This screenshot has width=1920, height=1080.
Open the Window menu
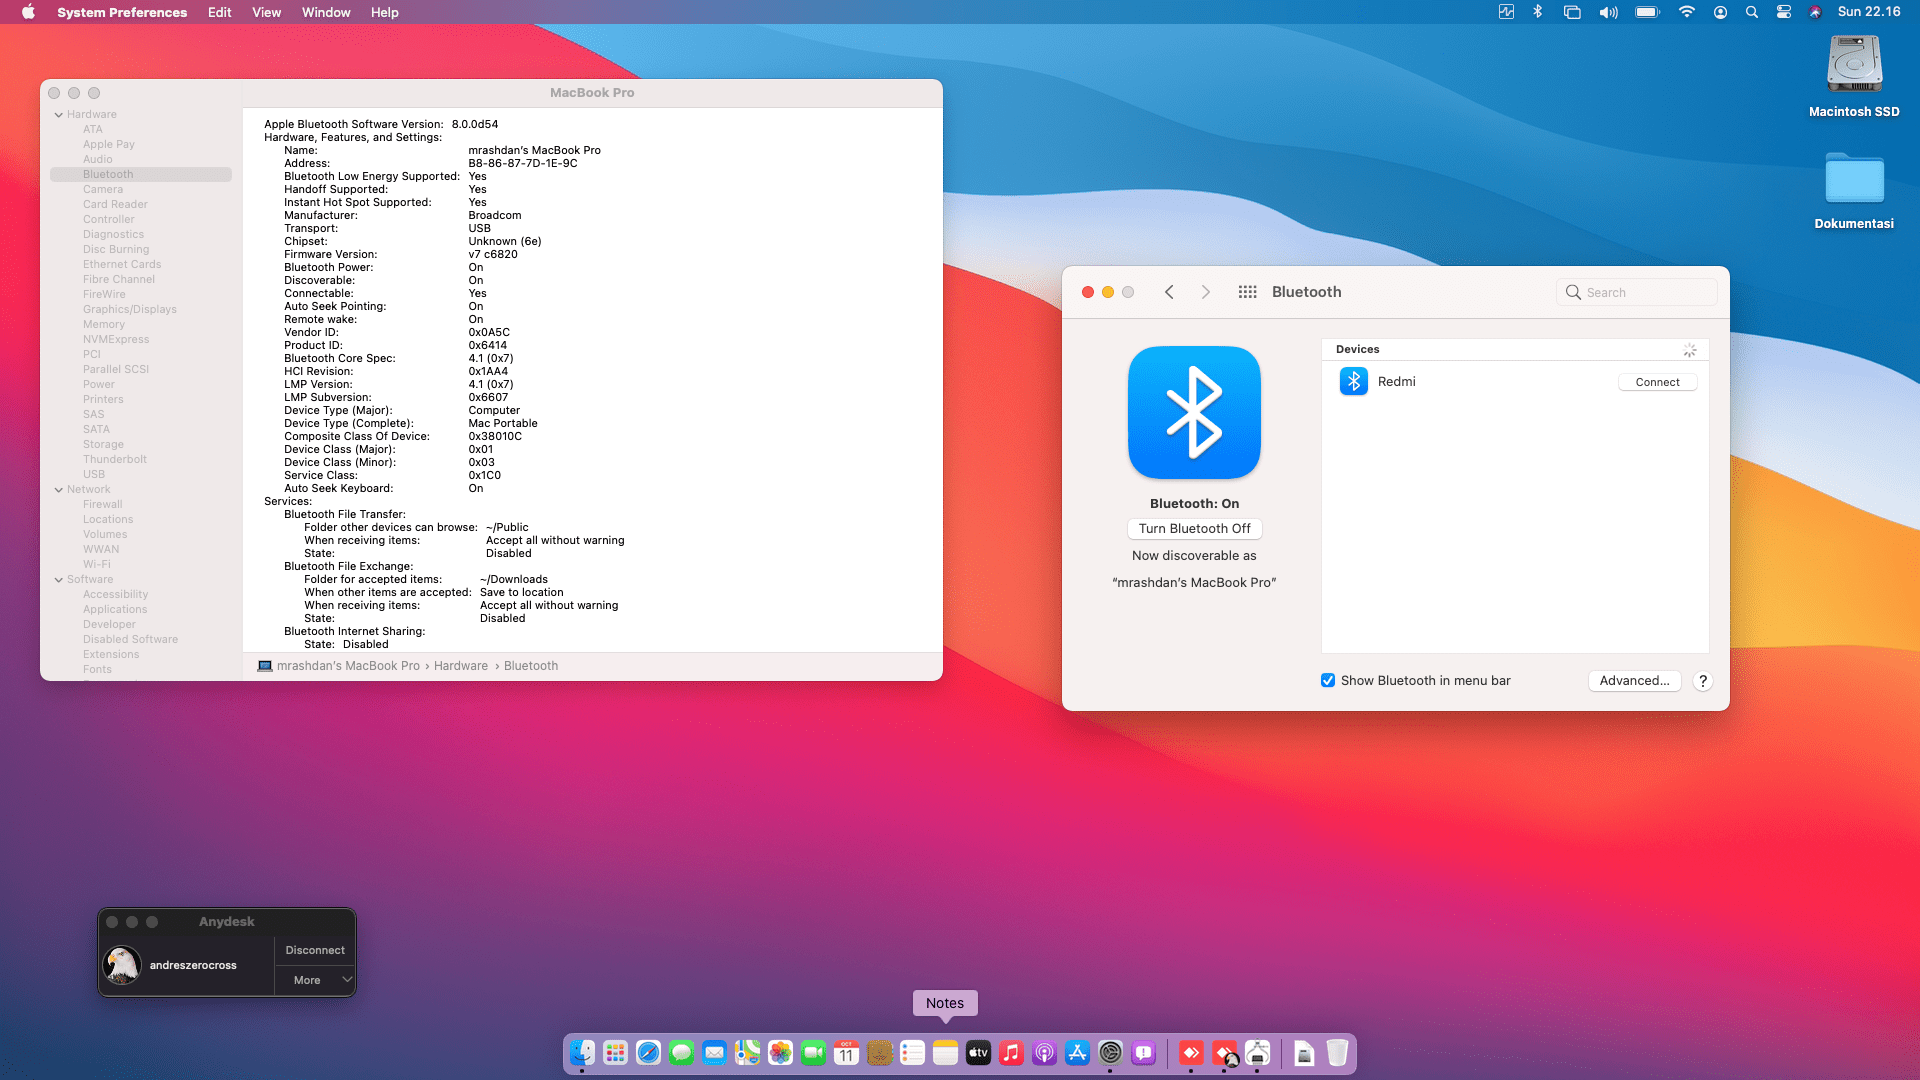point(326,12)
